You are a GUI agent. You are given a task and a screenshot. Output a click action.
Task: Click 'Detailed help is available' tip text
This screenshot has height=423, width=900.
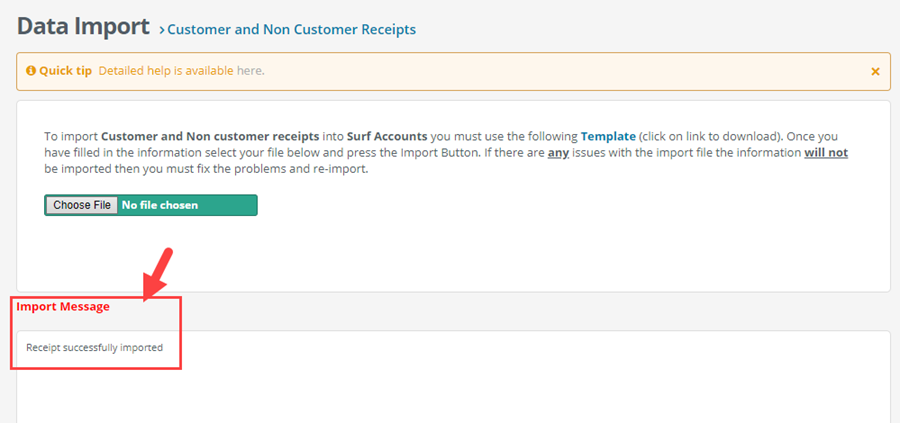[166, 71]
